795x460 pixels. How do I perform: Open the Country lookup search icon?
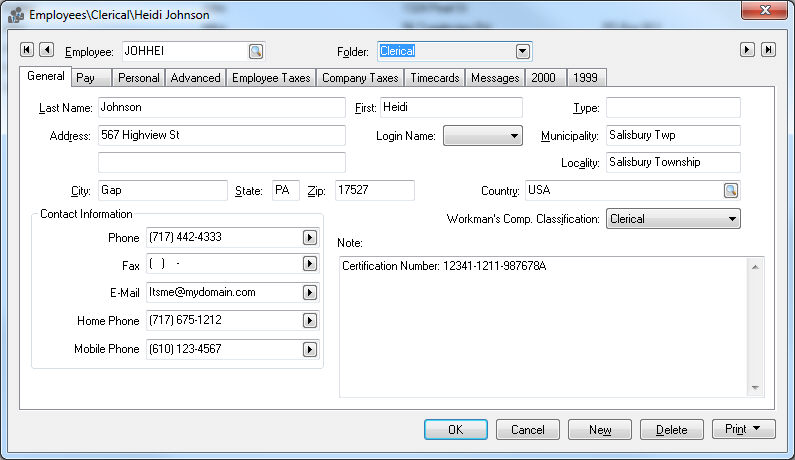click(731, 190)
